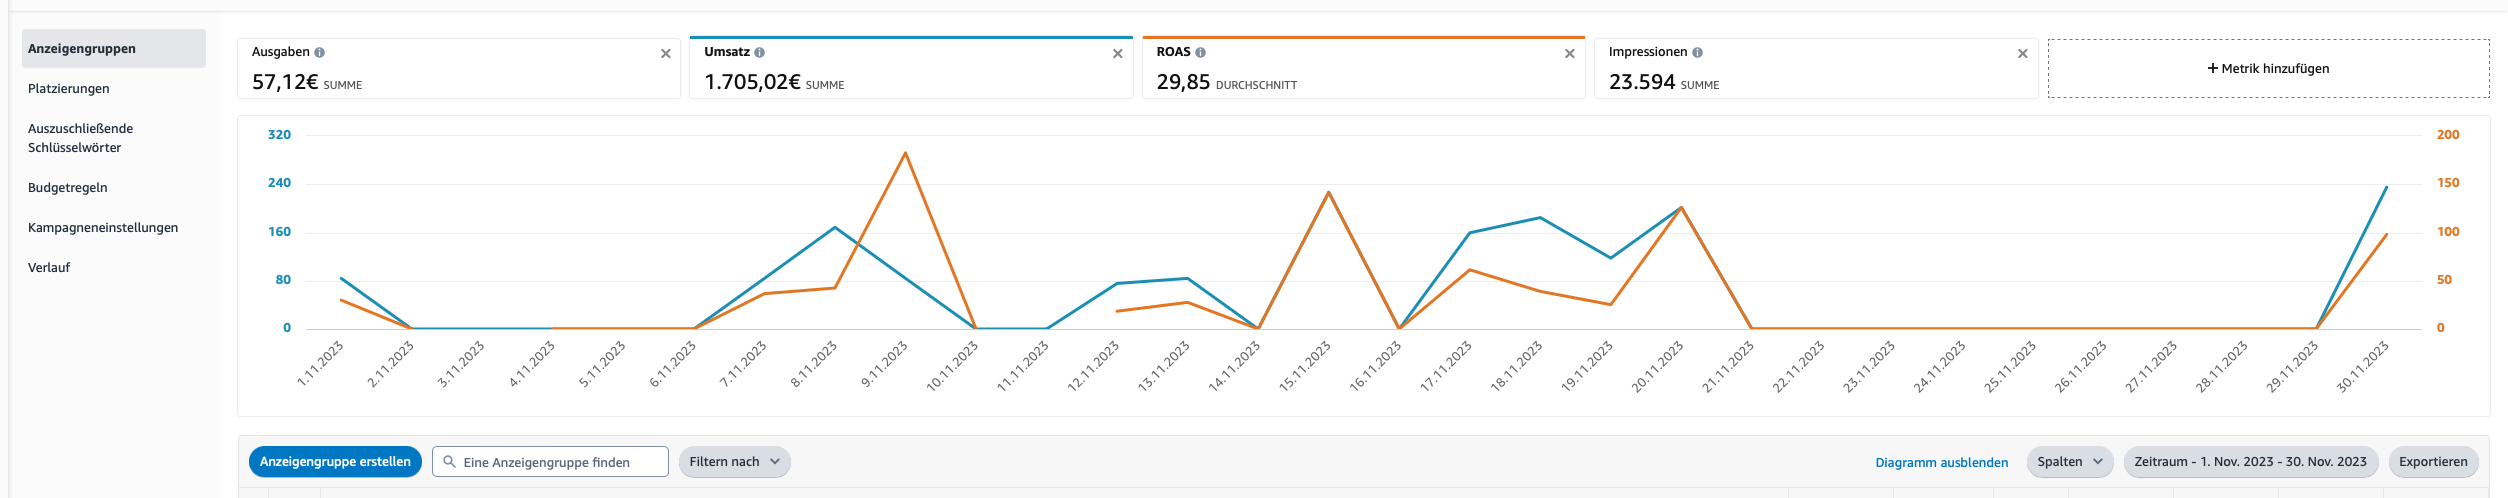This screenshot has height=498, width=2508.
Task: Open the Zeitraum date range selector
Action: coord(2250,462)
